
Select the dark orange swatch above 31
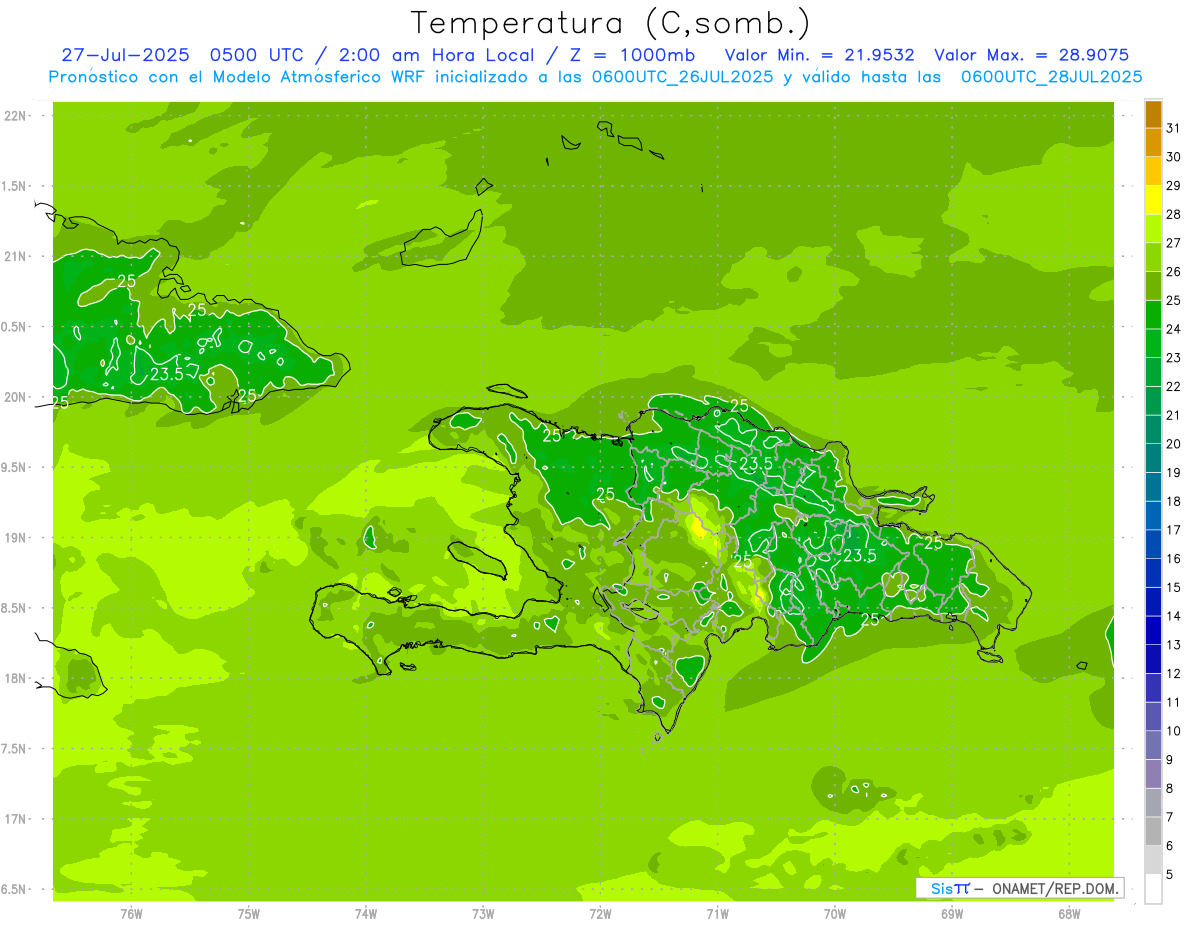(1153, 114)
